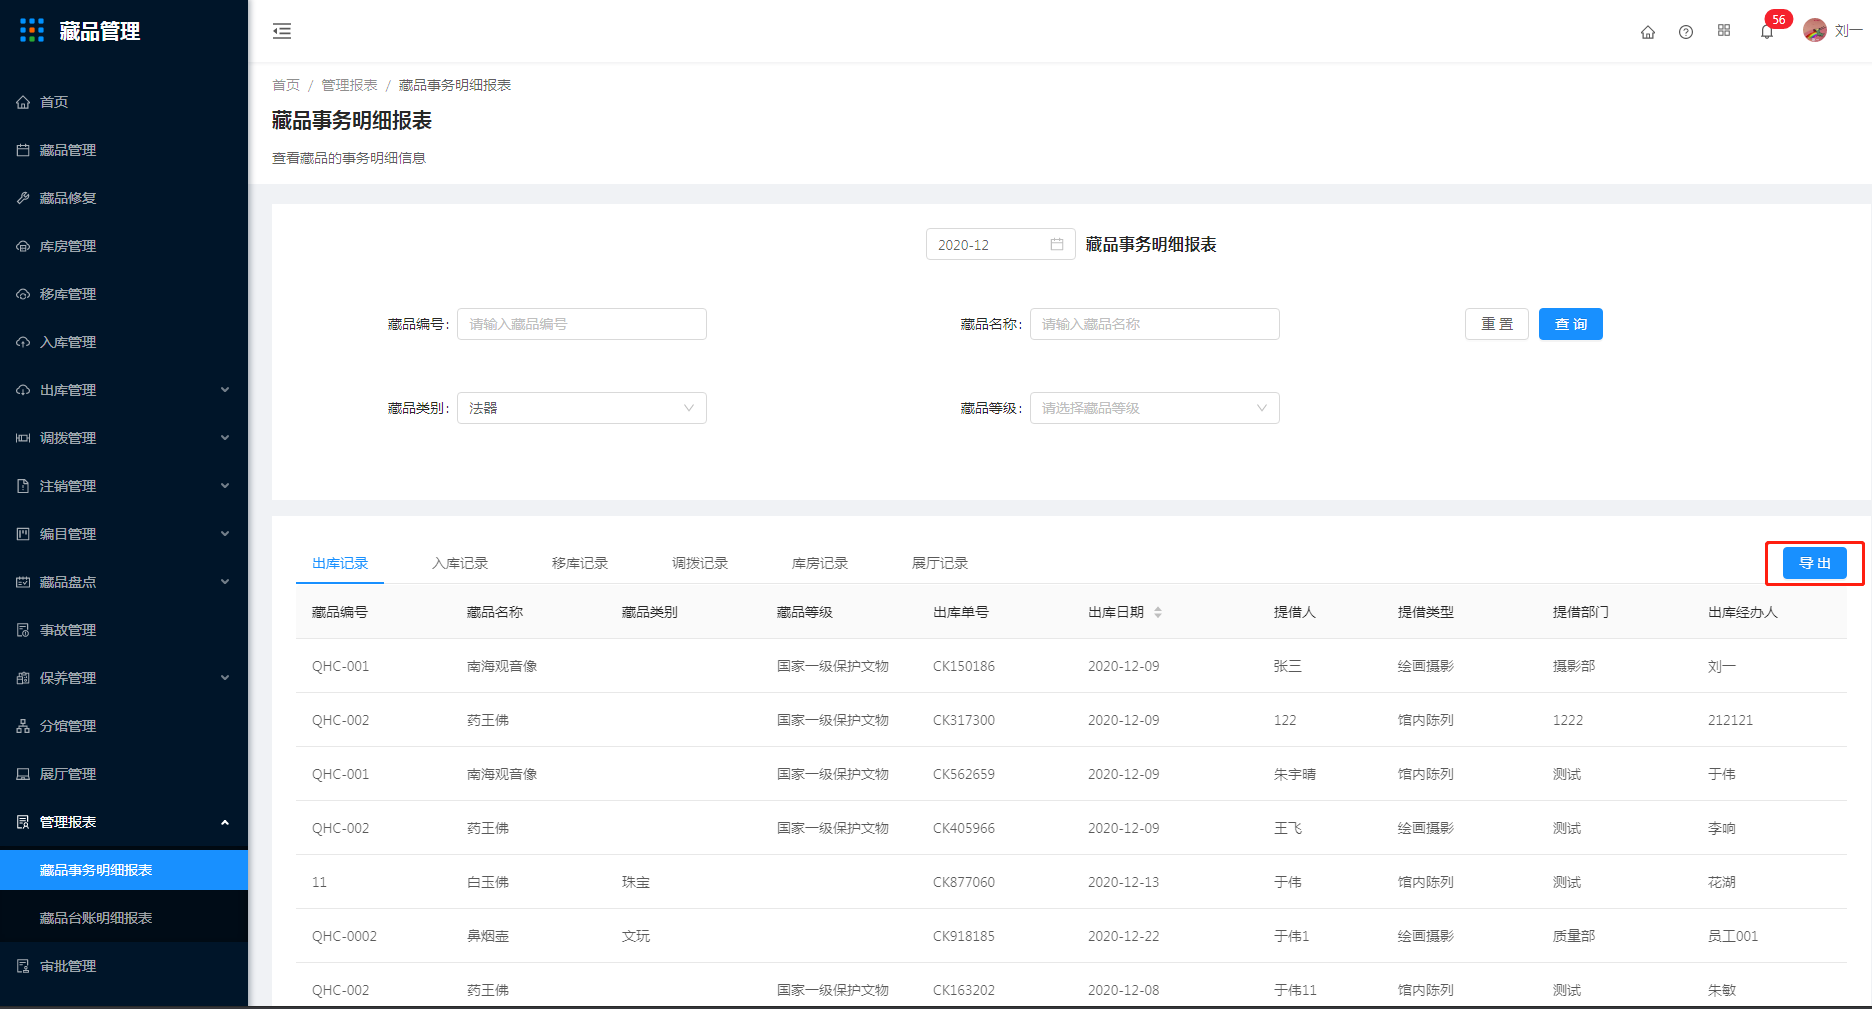Screen dimensions: 1872x1009
Task: Click the 藏品盘点 sidebar icon
Action: [23, 582]
